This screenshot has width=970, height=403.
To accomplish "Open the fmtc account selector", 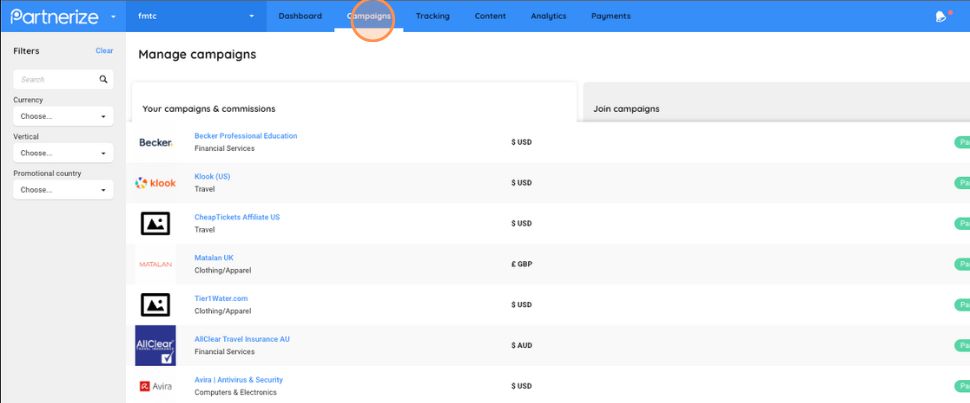I will point(195,16).
